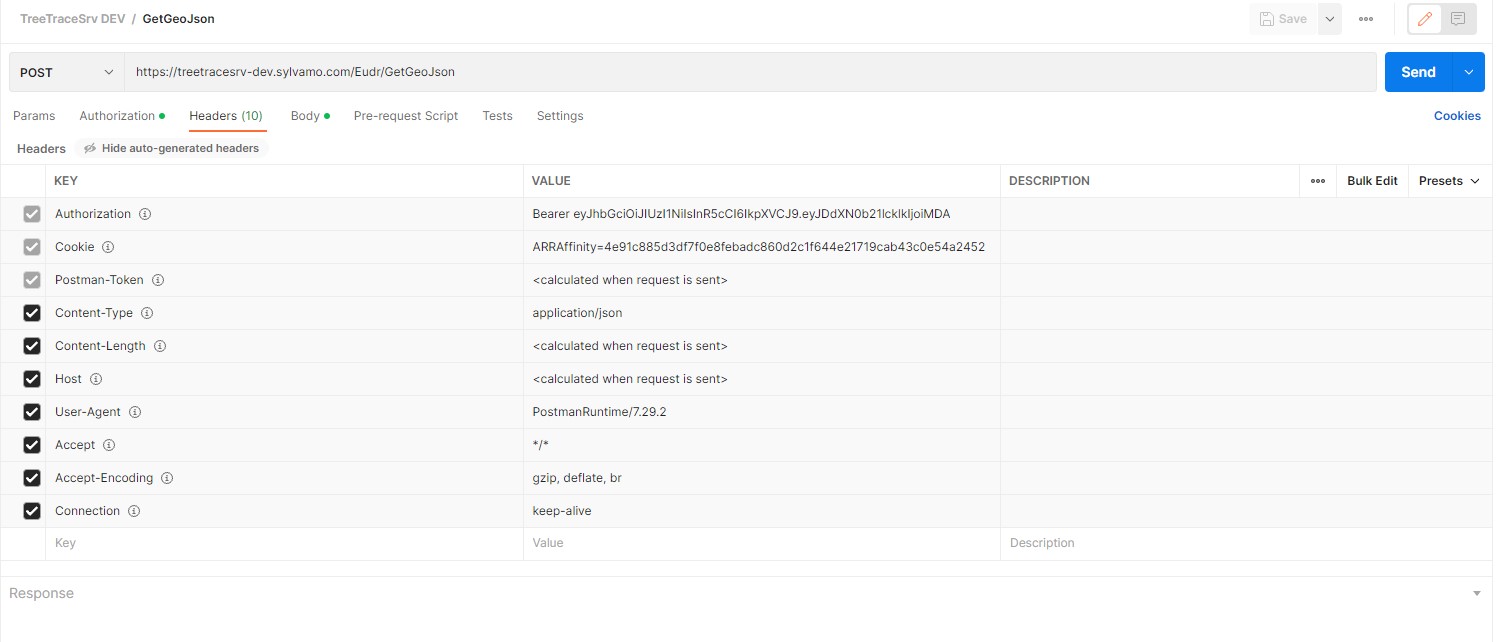Open the Send button dropdown arrow
1496x642 pixels.
1469,72
